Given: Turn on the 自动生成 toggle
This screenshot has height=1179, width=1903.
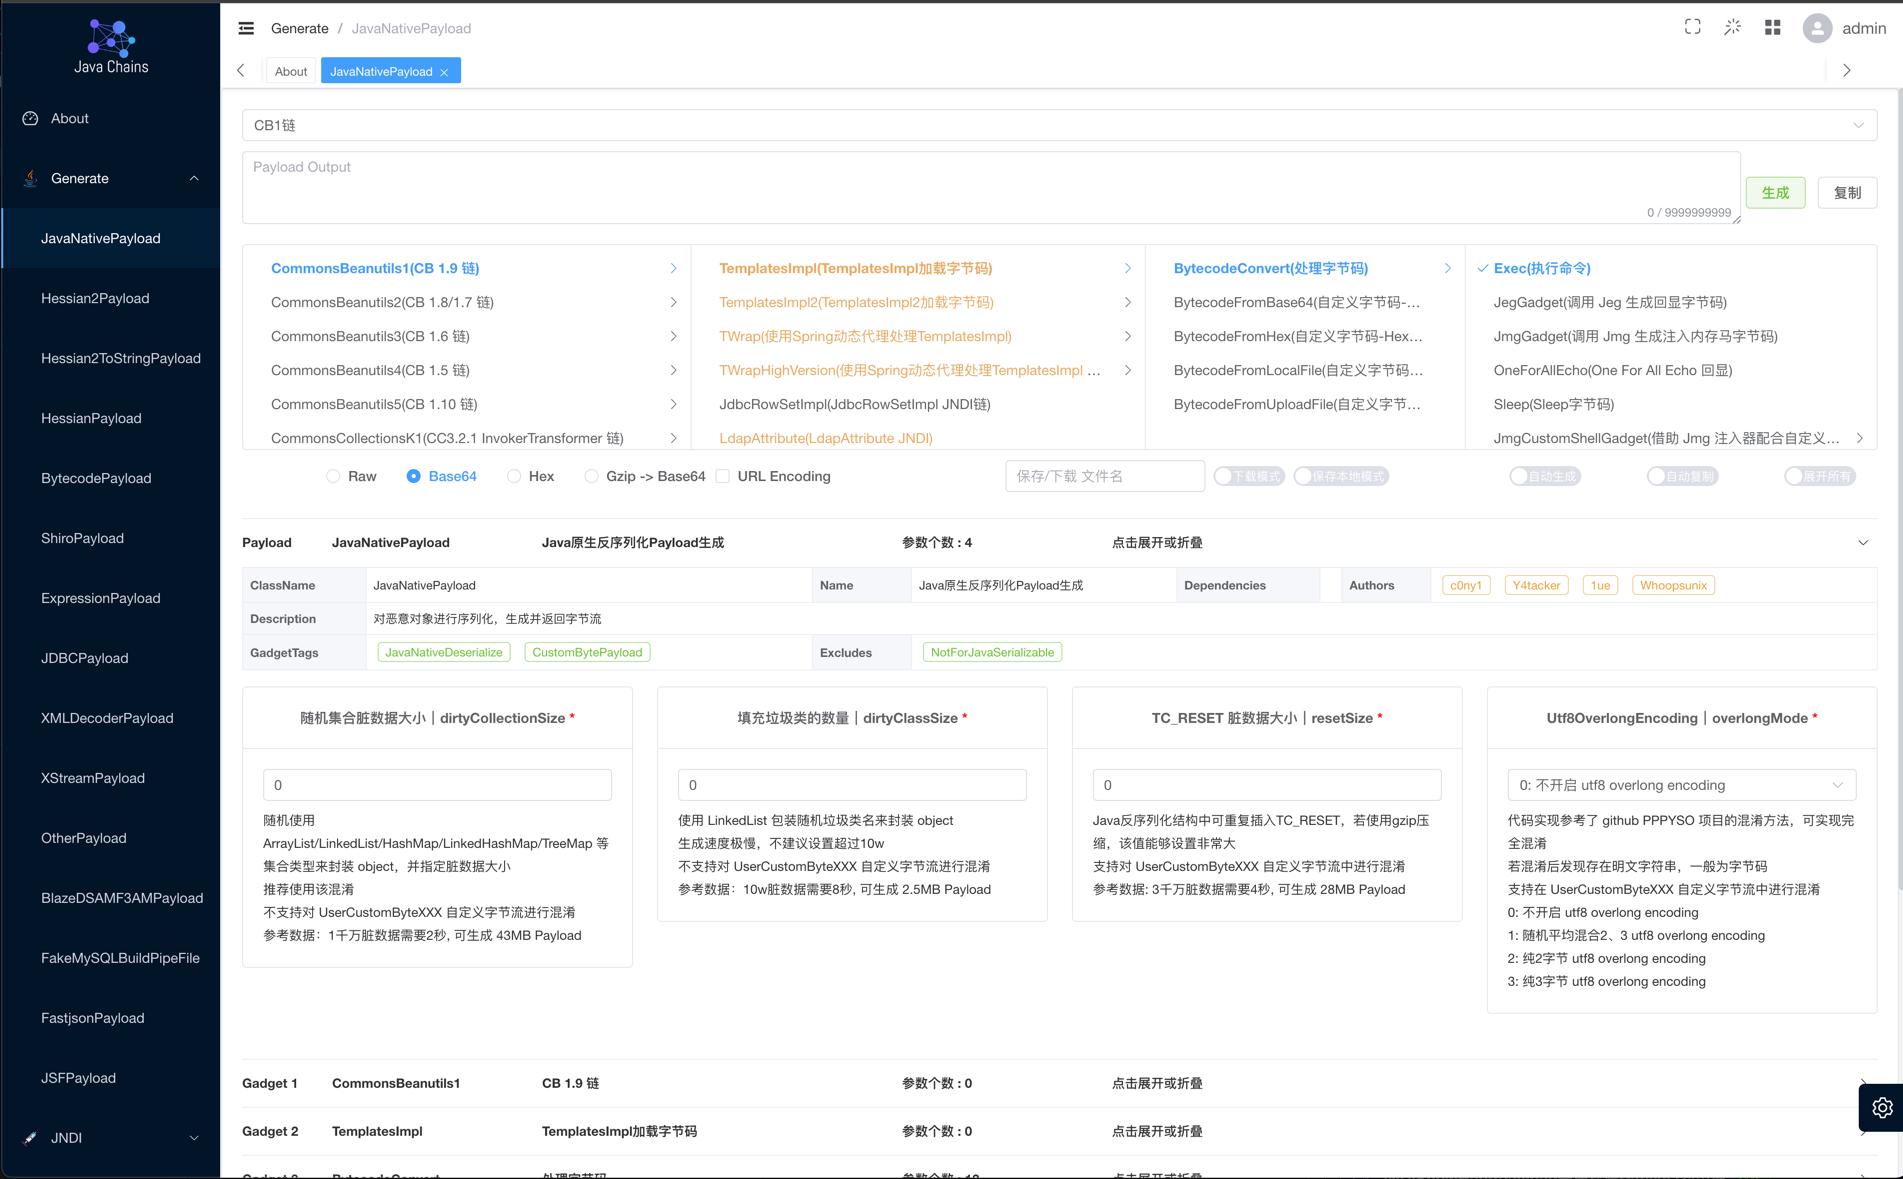Looking at the screenshot, I should click(1545, 476).
